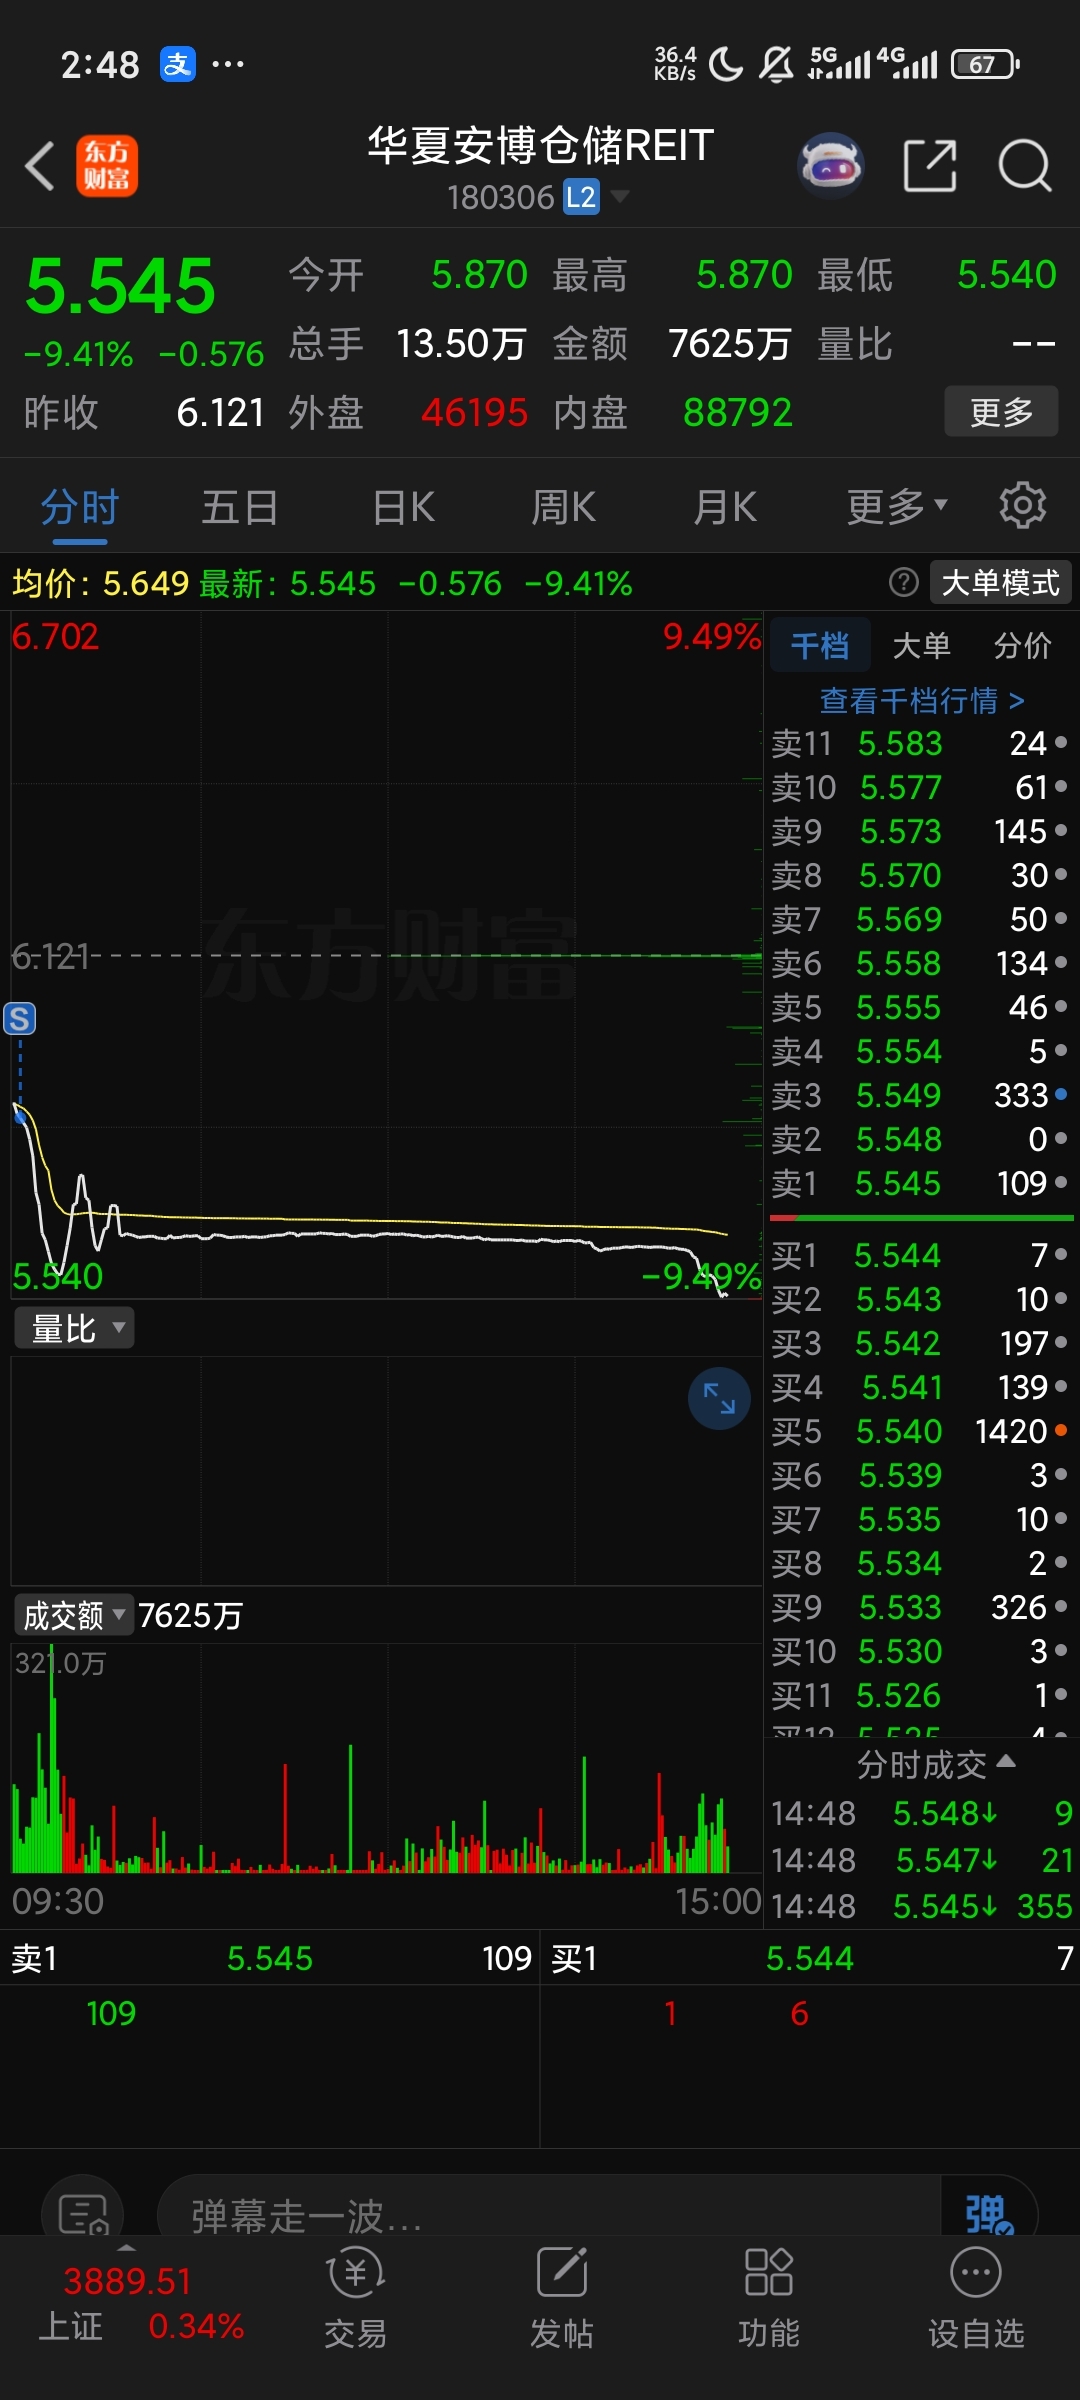Tap the 卖3 5.549 order row

point(920,1095)
